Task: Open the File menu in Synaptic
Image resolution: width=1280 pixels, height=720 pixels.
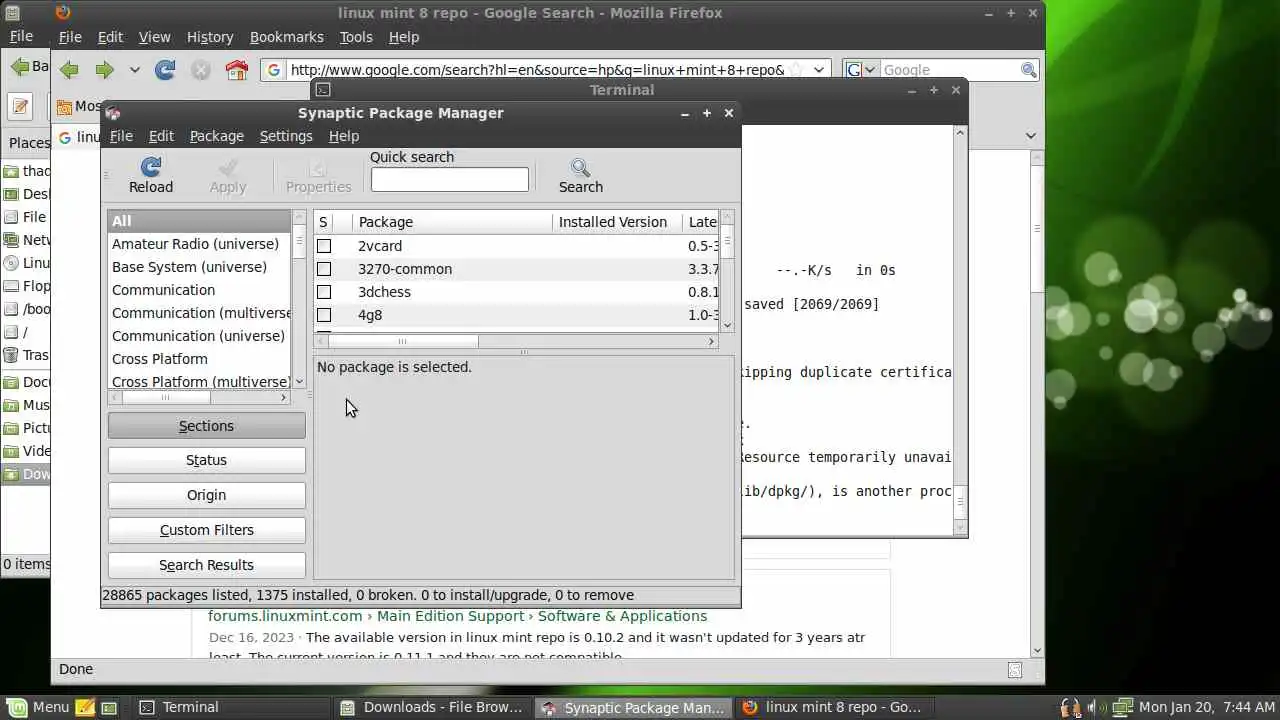Action: pos(121,136)
